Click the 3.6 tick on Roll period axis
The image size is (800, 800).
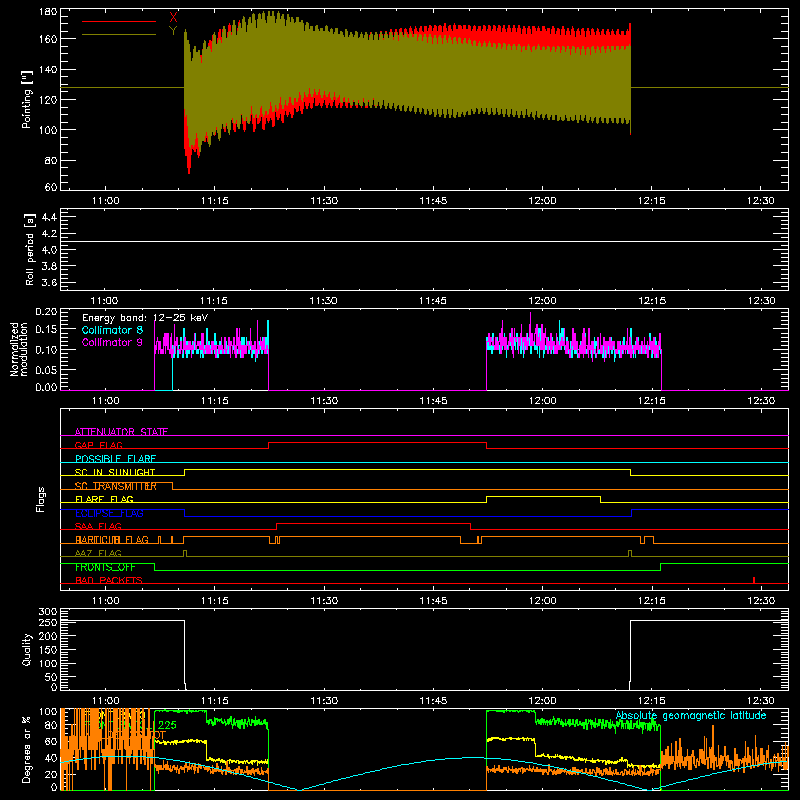49,282
